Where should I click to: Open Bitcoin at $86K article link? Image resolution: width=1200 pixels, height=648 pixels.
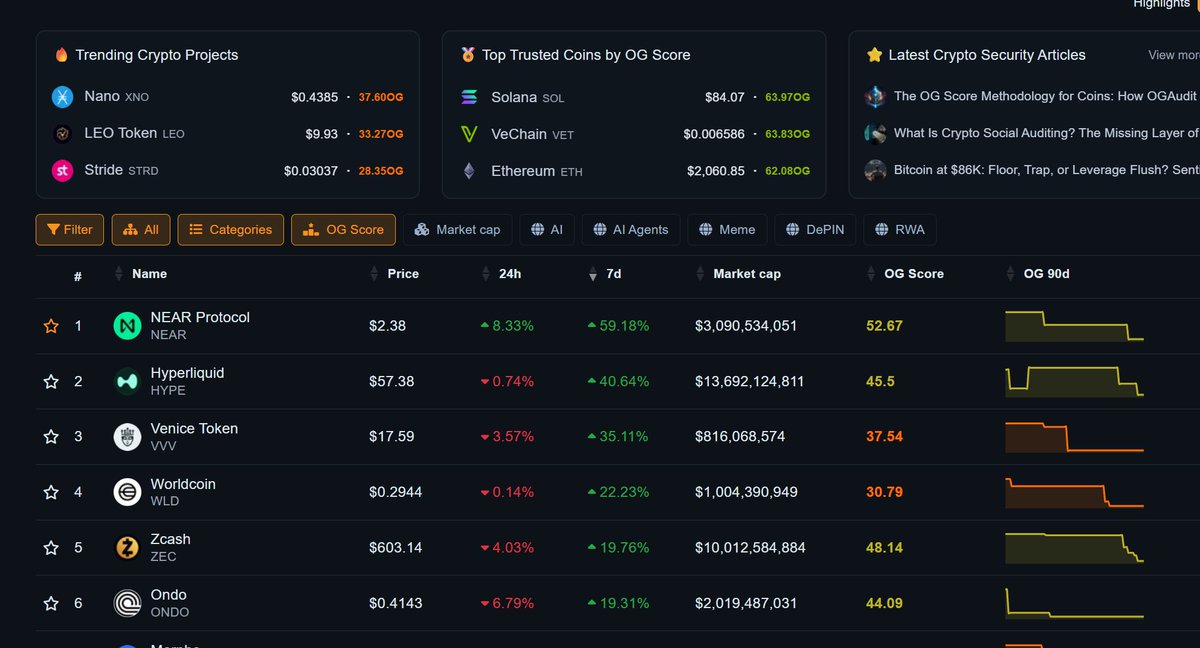click(1046, 170)
